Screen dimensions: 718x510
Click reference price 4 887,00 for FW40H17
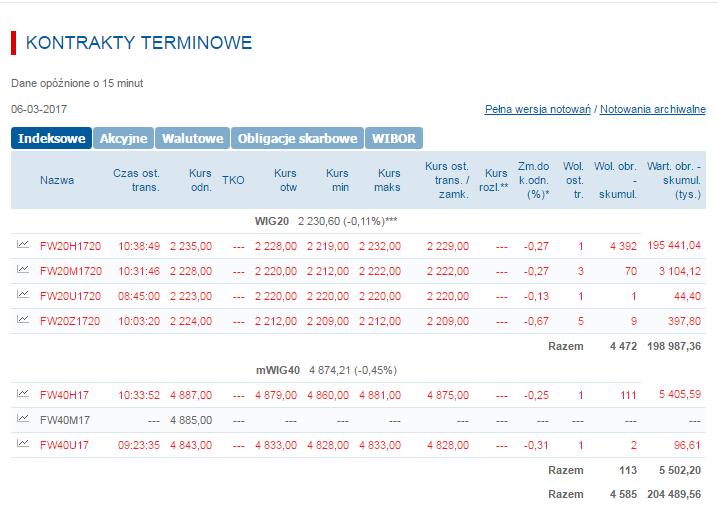tap(191, 395)
